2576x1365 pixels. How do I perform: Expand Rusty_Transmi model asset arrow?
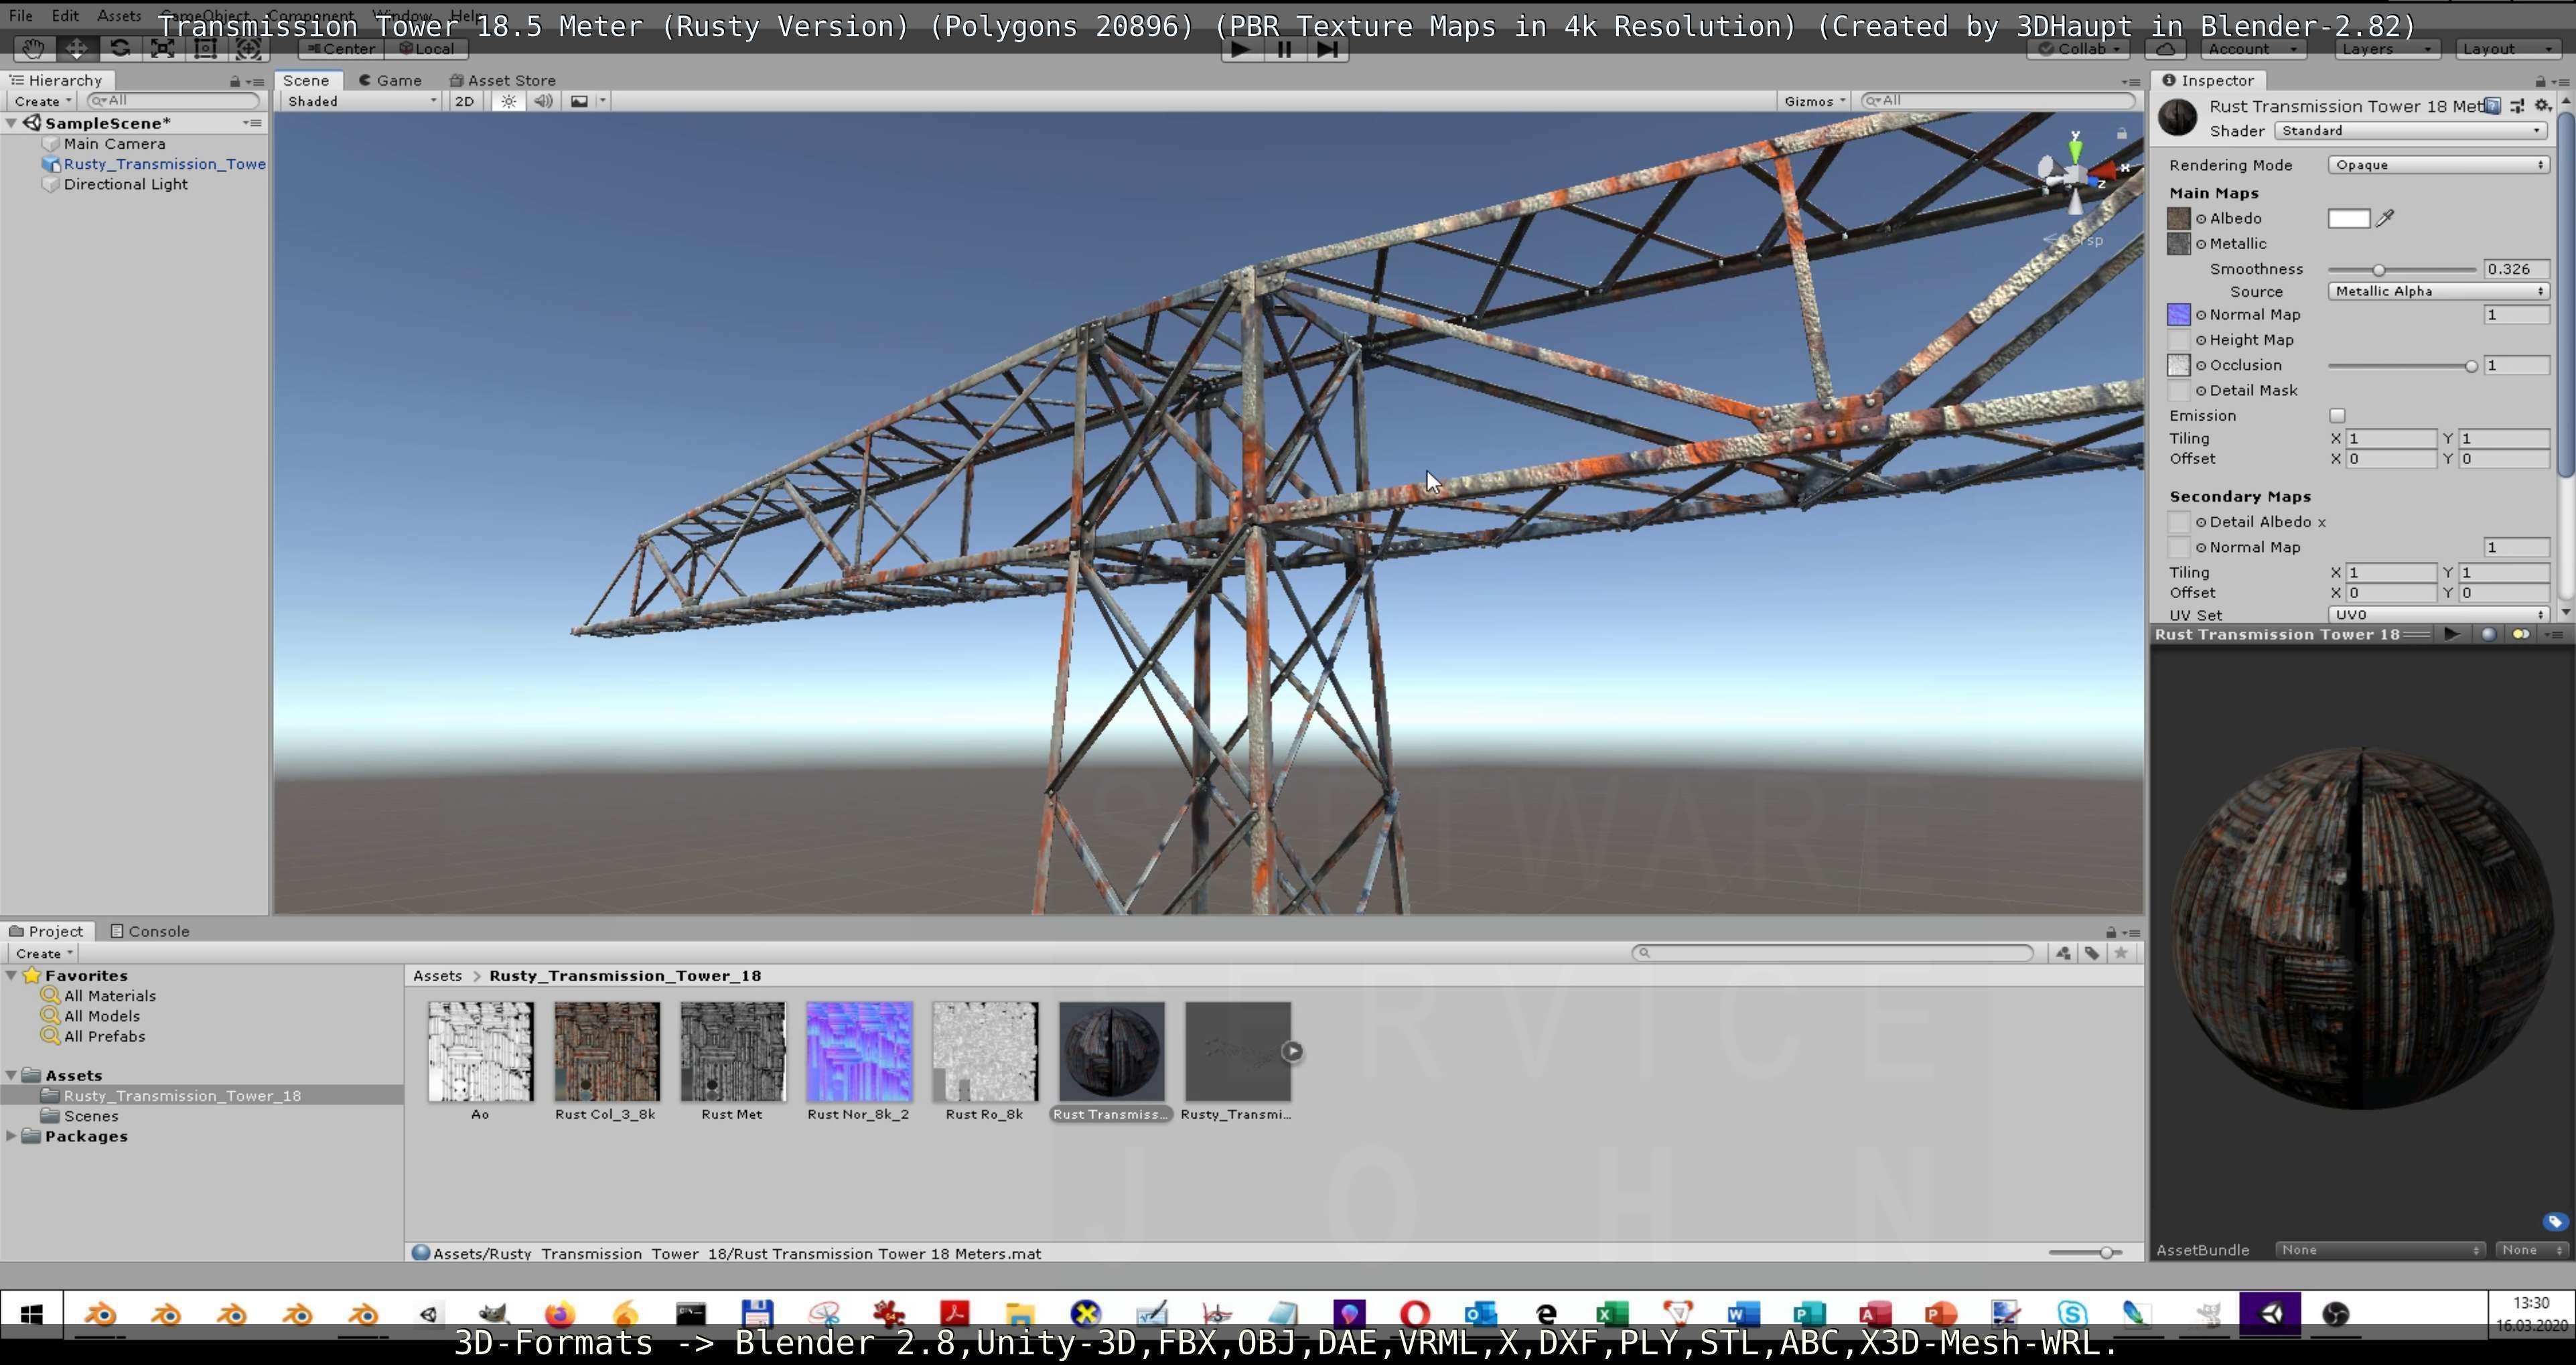click(1293, 1051)
